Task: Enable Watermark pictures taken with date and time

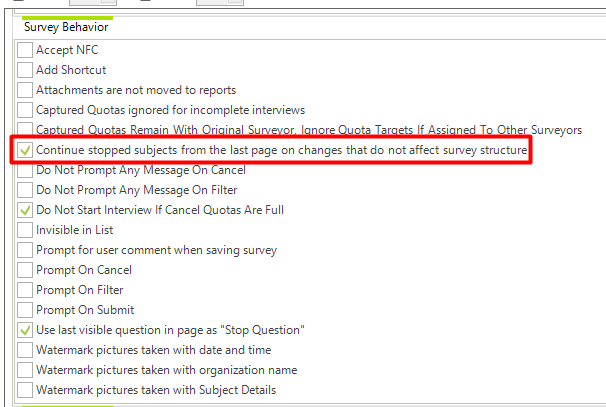Action: click(x=25, y=350)
